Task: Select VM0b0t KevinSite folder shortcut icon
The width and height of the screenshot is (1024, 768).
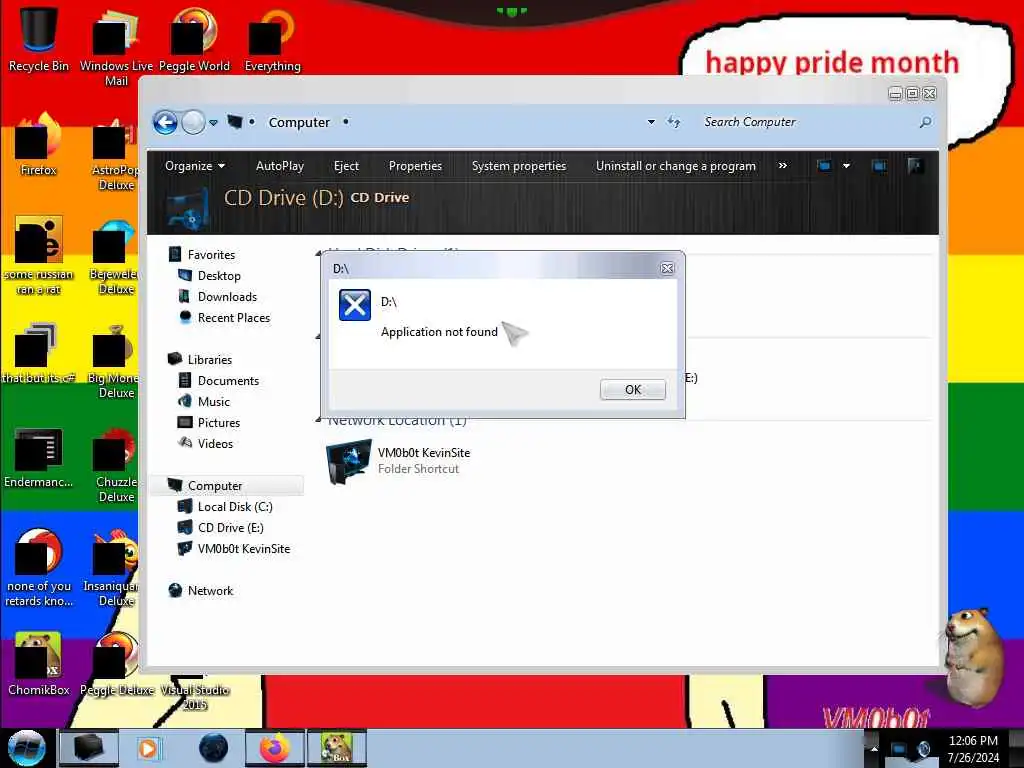Action: pos(348,462)
